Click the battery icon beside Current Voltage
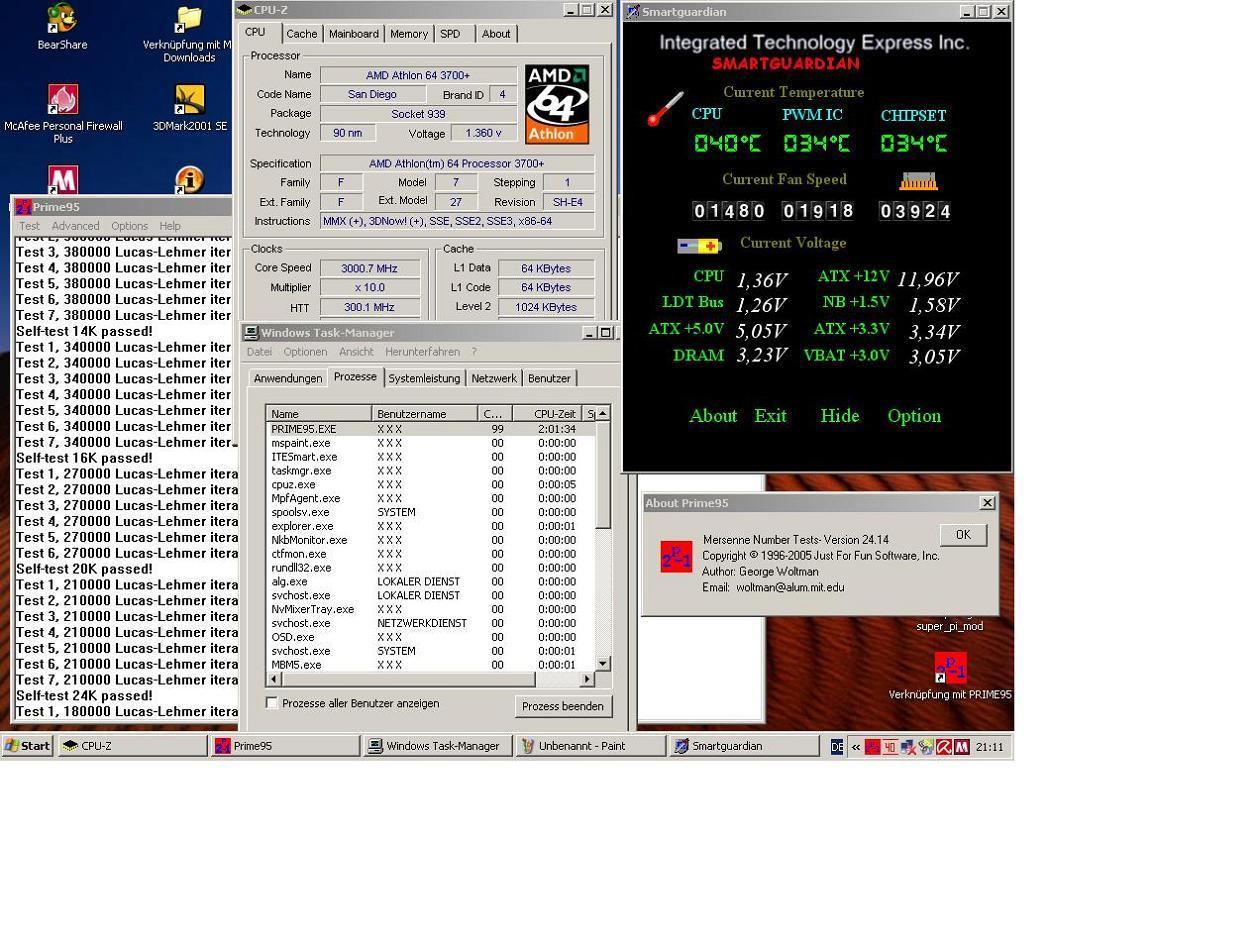The height and width of the screenshot is (944, 1259). (x=699, y=246)
